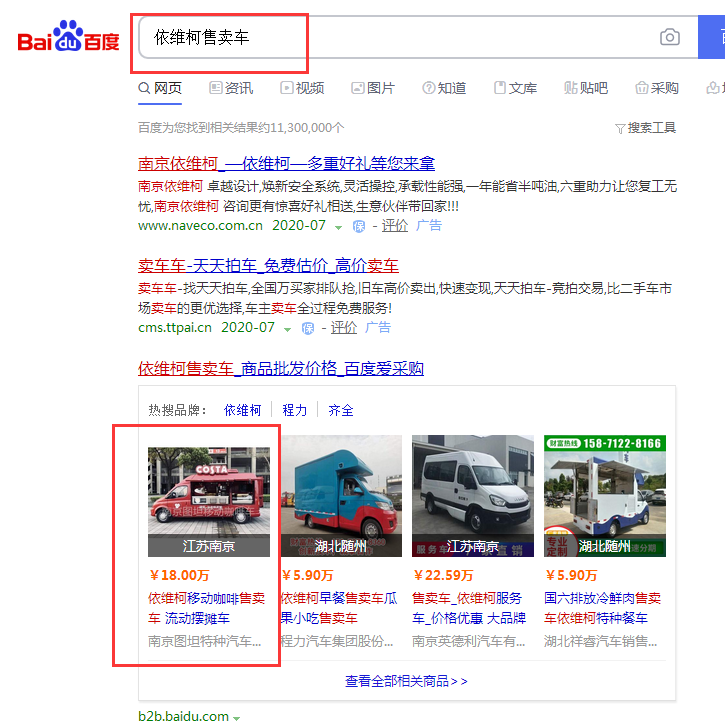The image size is (725, 721).
Task: Open 依维柯售卖车_商品批发价格 result title
Action: (x=281, y=369)
